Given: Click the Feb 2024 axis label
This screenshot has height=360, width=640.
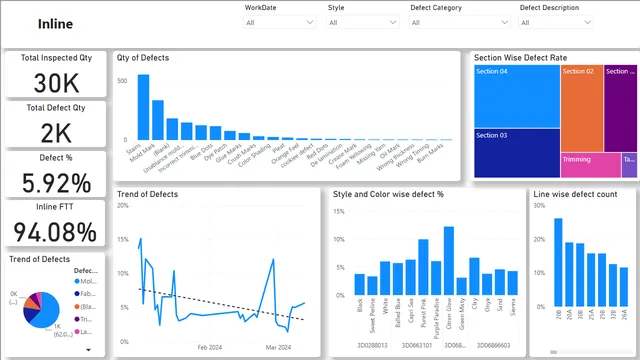Looking at the screenshot, I should click(210, 347).
